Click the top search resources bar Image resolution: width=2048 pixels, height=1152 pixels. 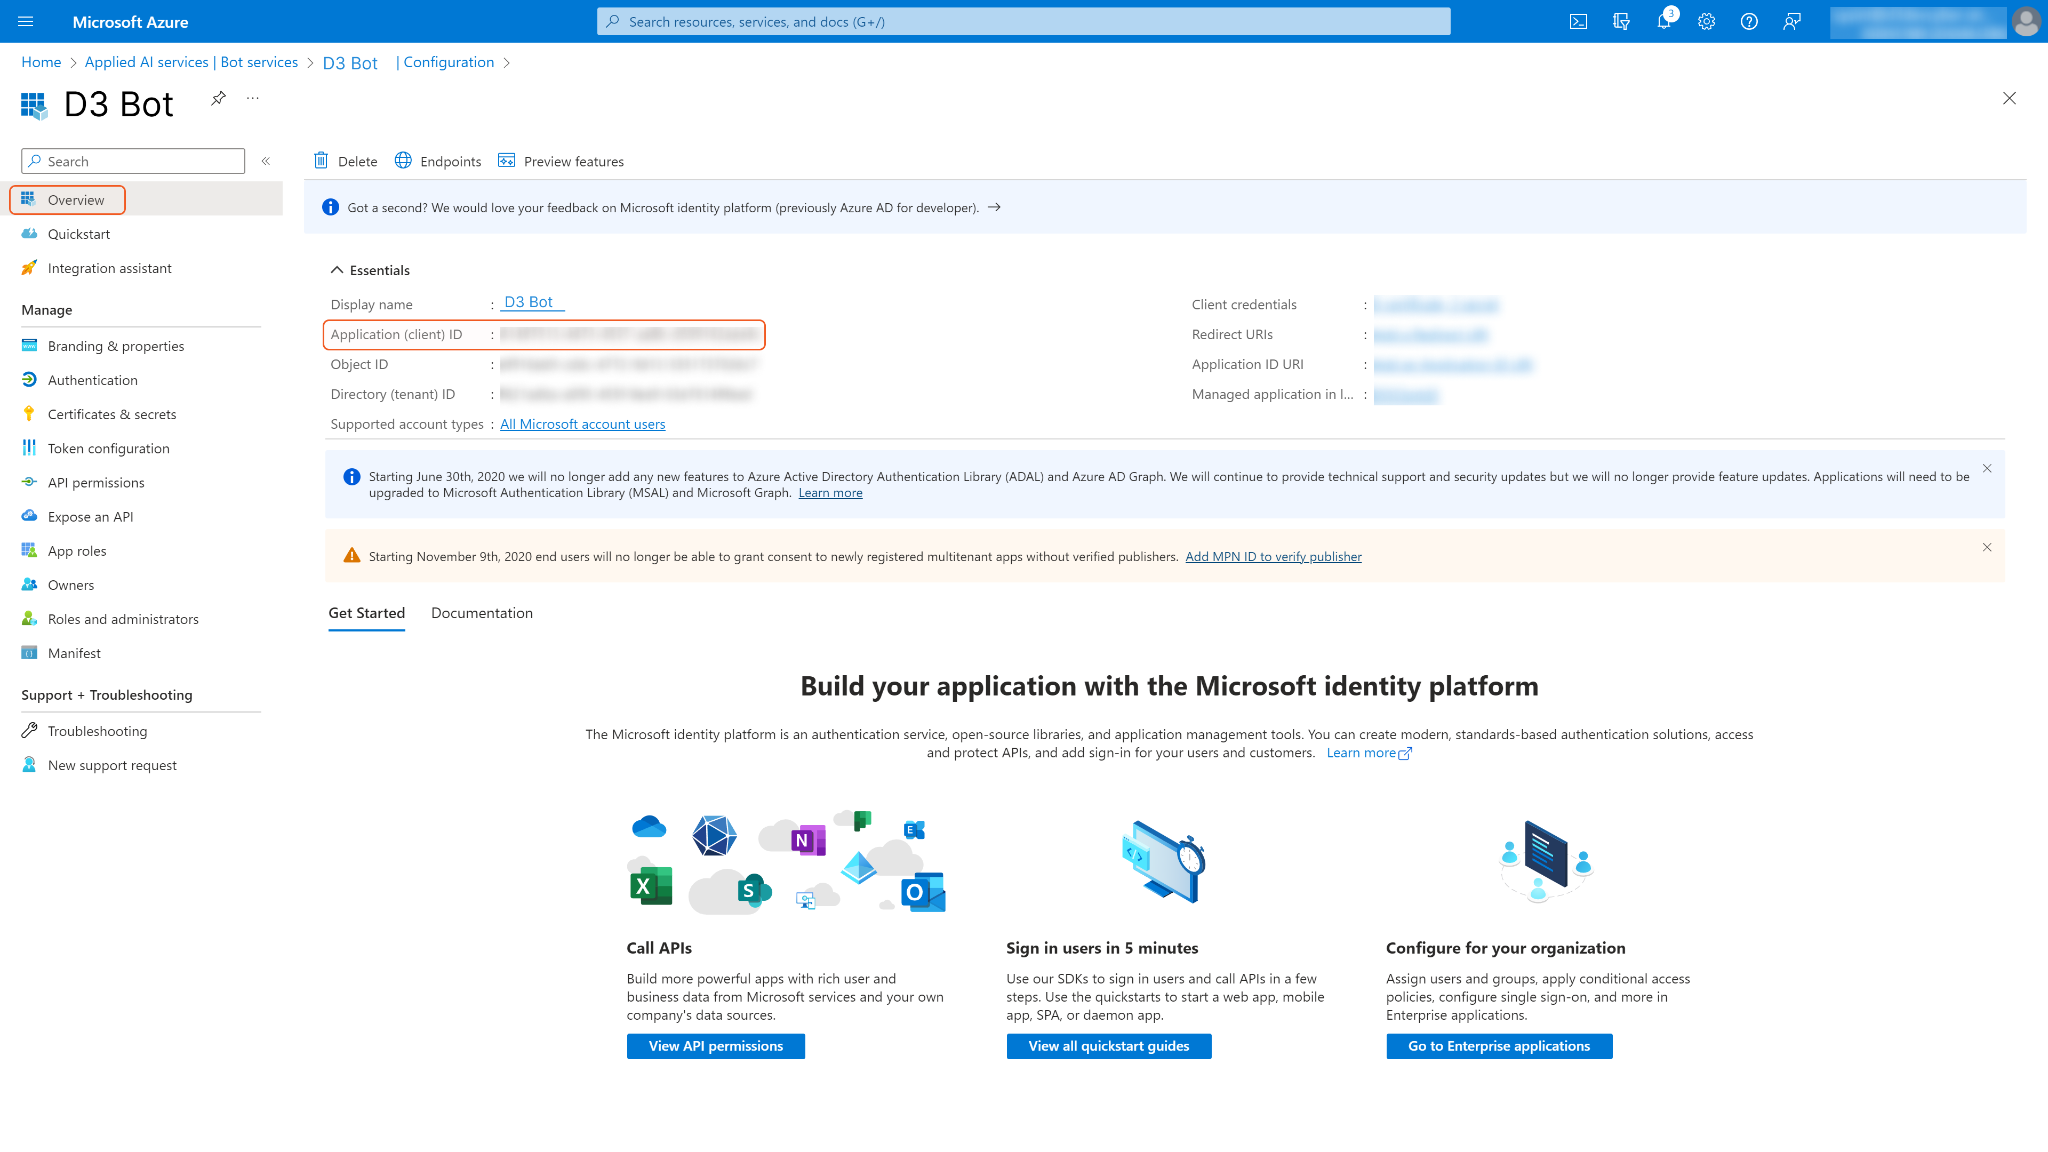(x=1023, y=21)
